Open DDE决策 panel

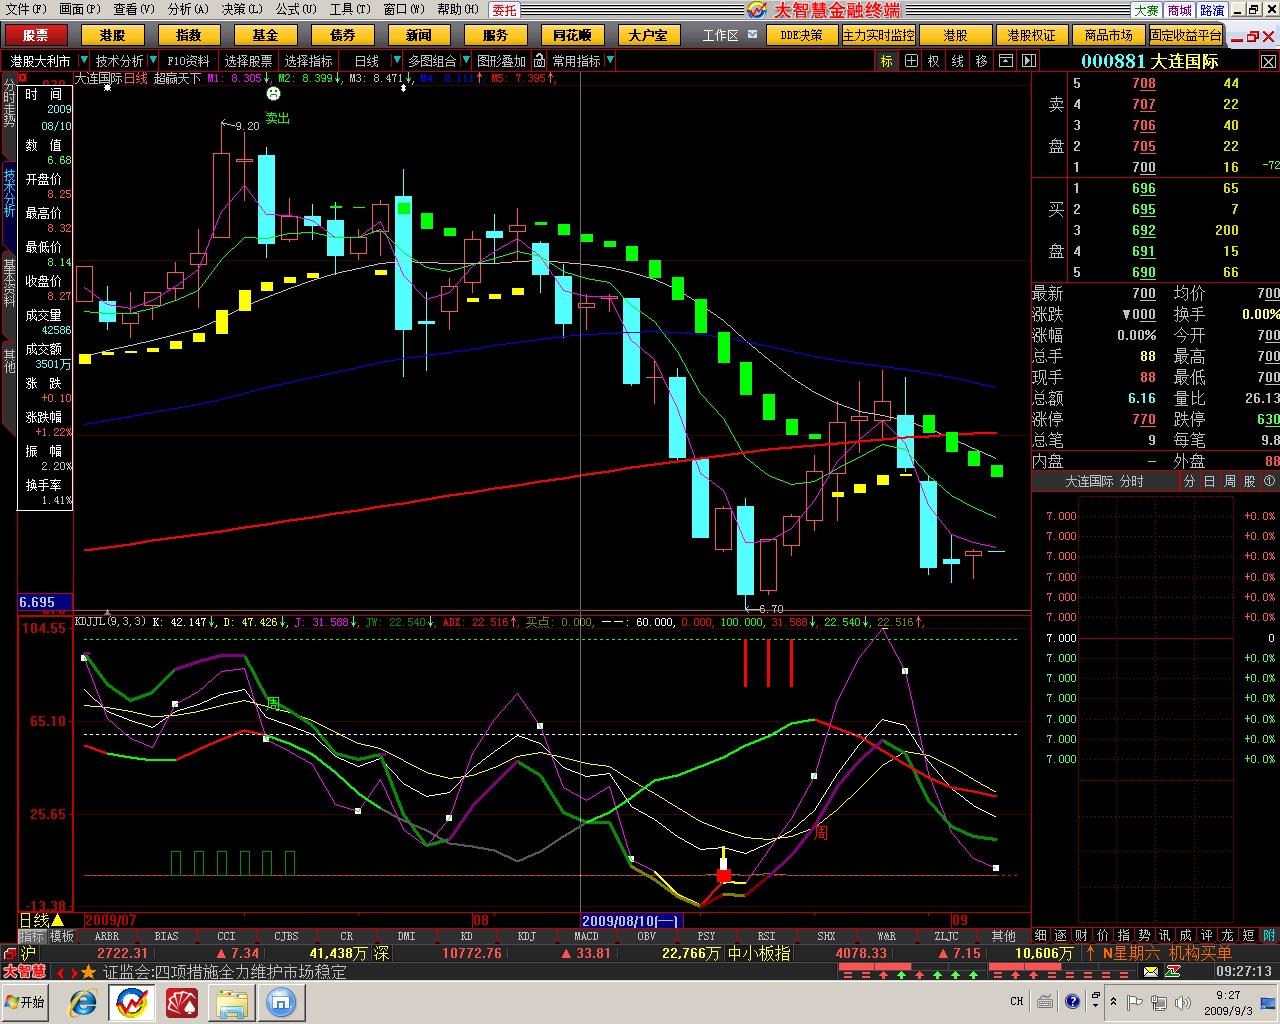801,35
